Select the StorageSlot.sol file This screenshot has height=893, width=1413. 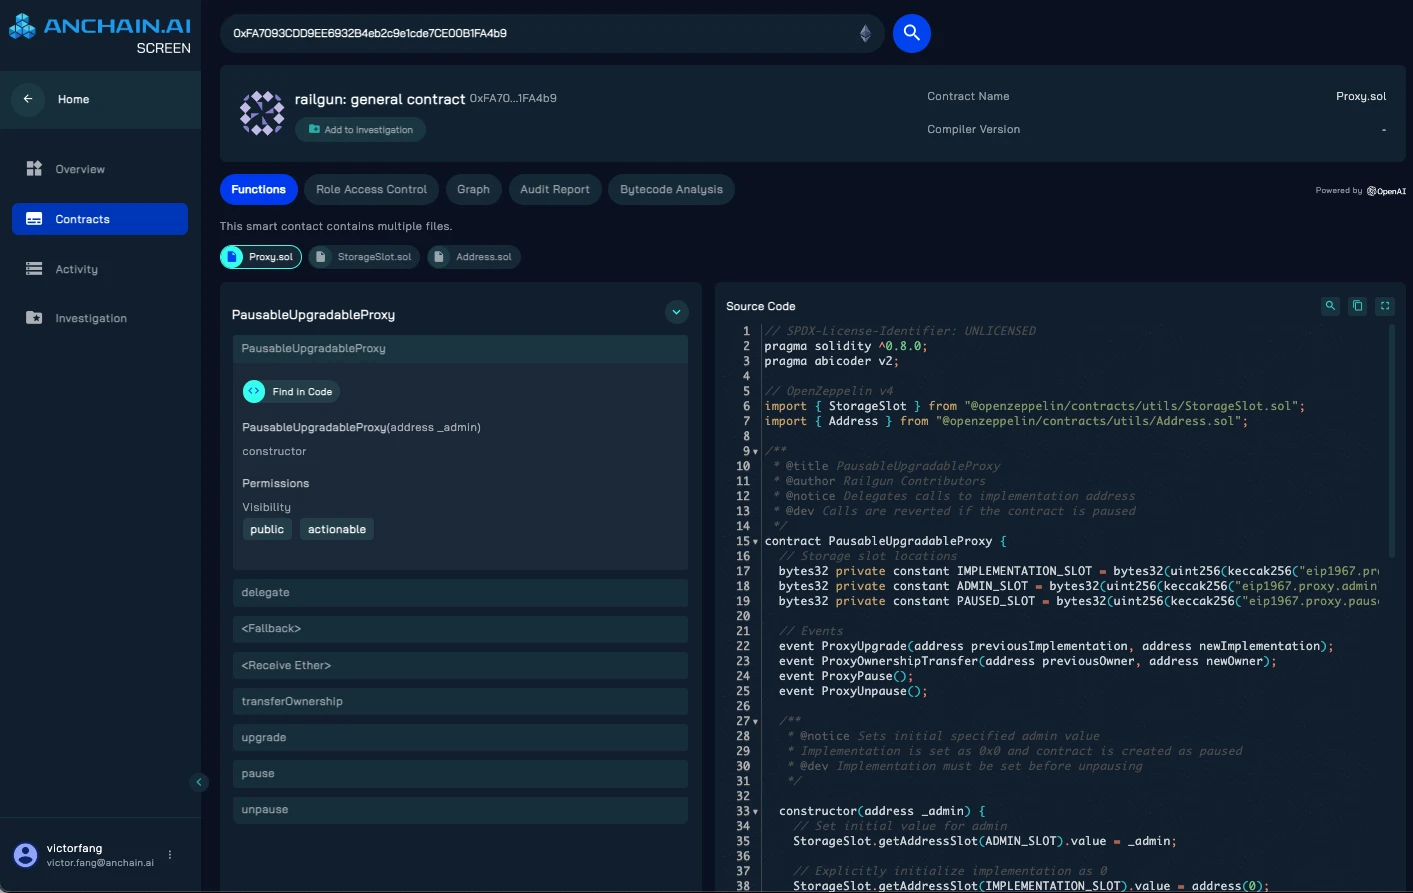(364, 257)
